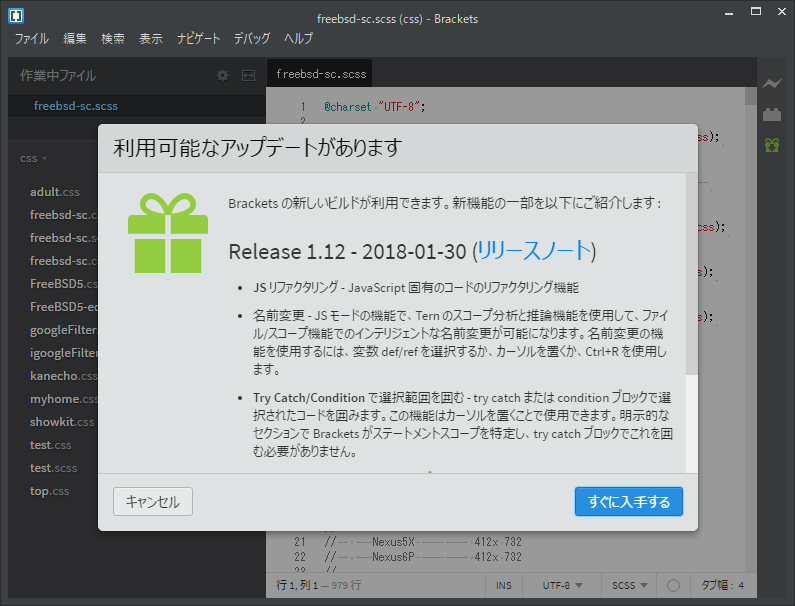Open リリースノート link
Image resolution: width=795 pixels, height=606 pixels.
tap(534, 251)
